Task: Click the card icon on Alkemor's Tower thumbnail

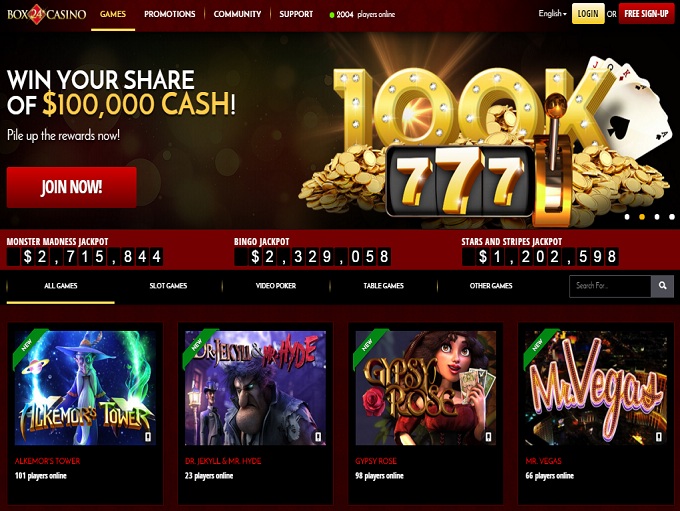Action: pos(148,436)
